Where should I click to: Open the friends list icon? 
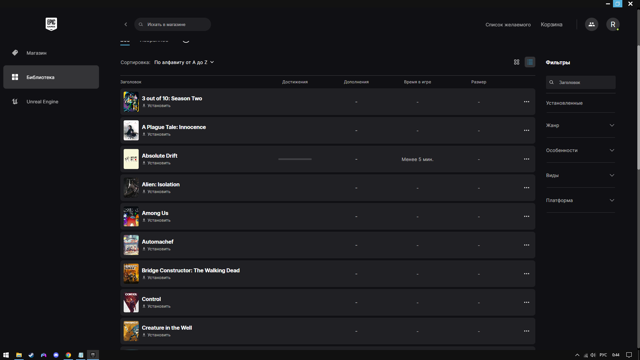click(x=591, y=24)
